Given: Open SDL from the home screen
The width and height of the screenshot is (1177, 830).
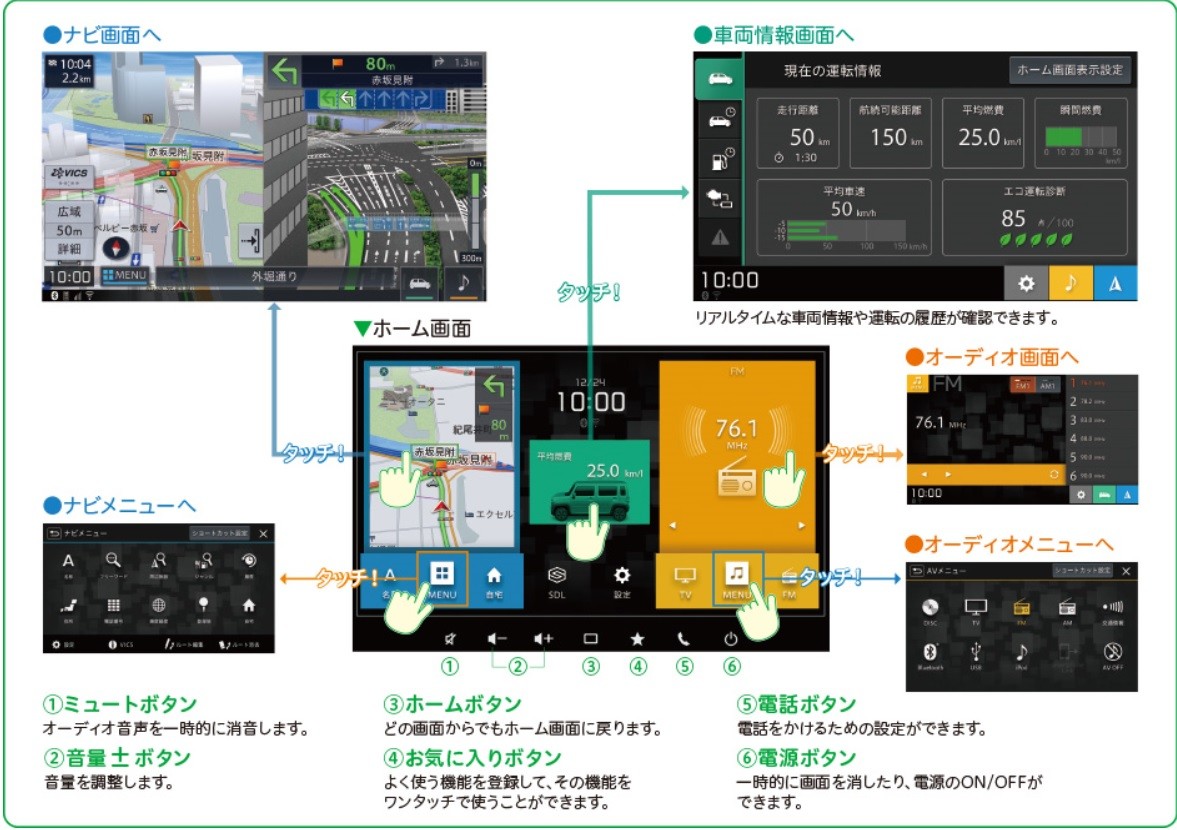Looking at the screenshot, I should pos(557,581).
